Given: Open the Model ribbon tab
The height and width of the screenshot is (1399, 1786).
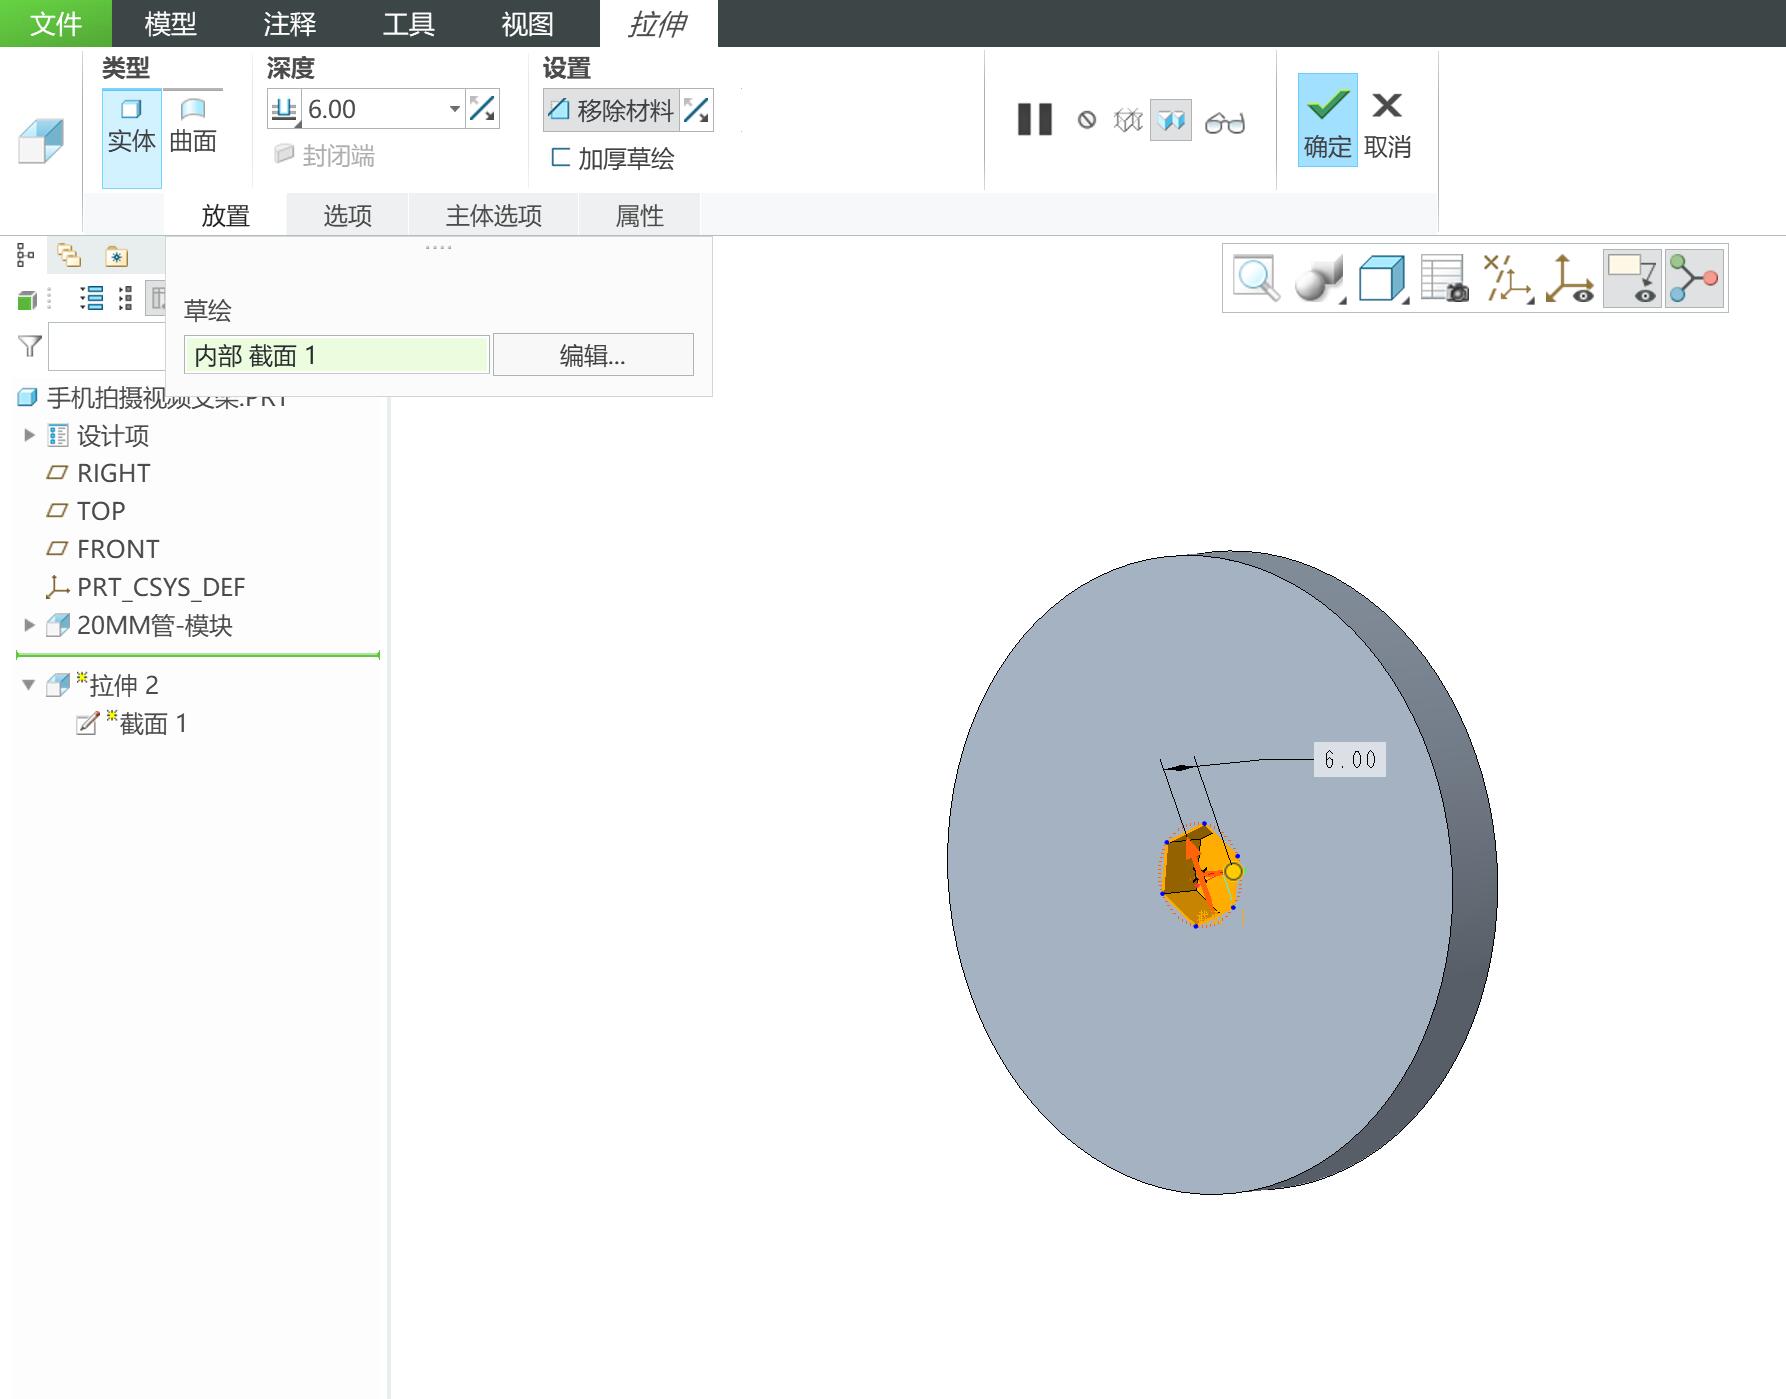Looking at the screenshot, I should pos(170,24).
